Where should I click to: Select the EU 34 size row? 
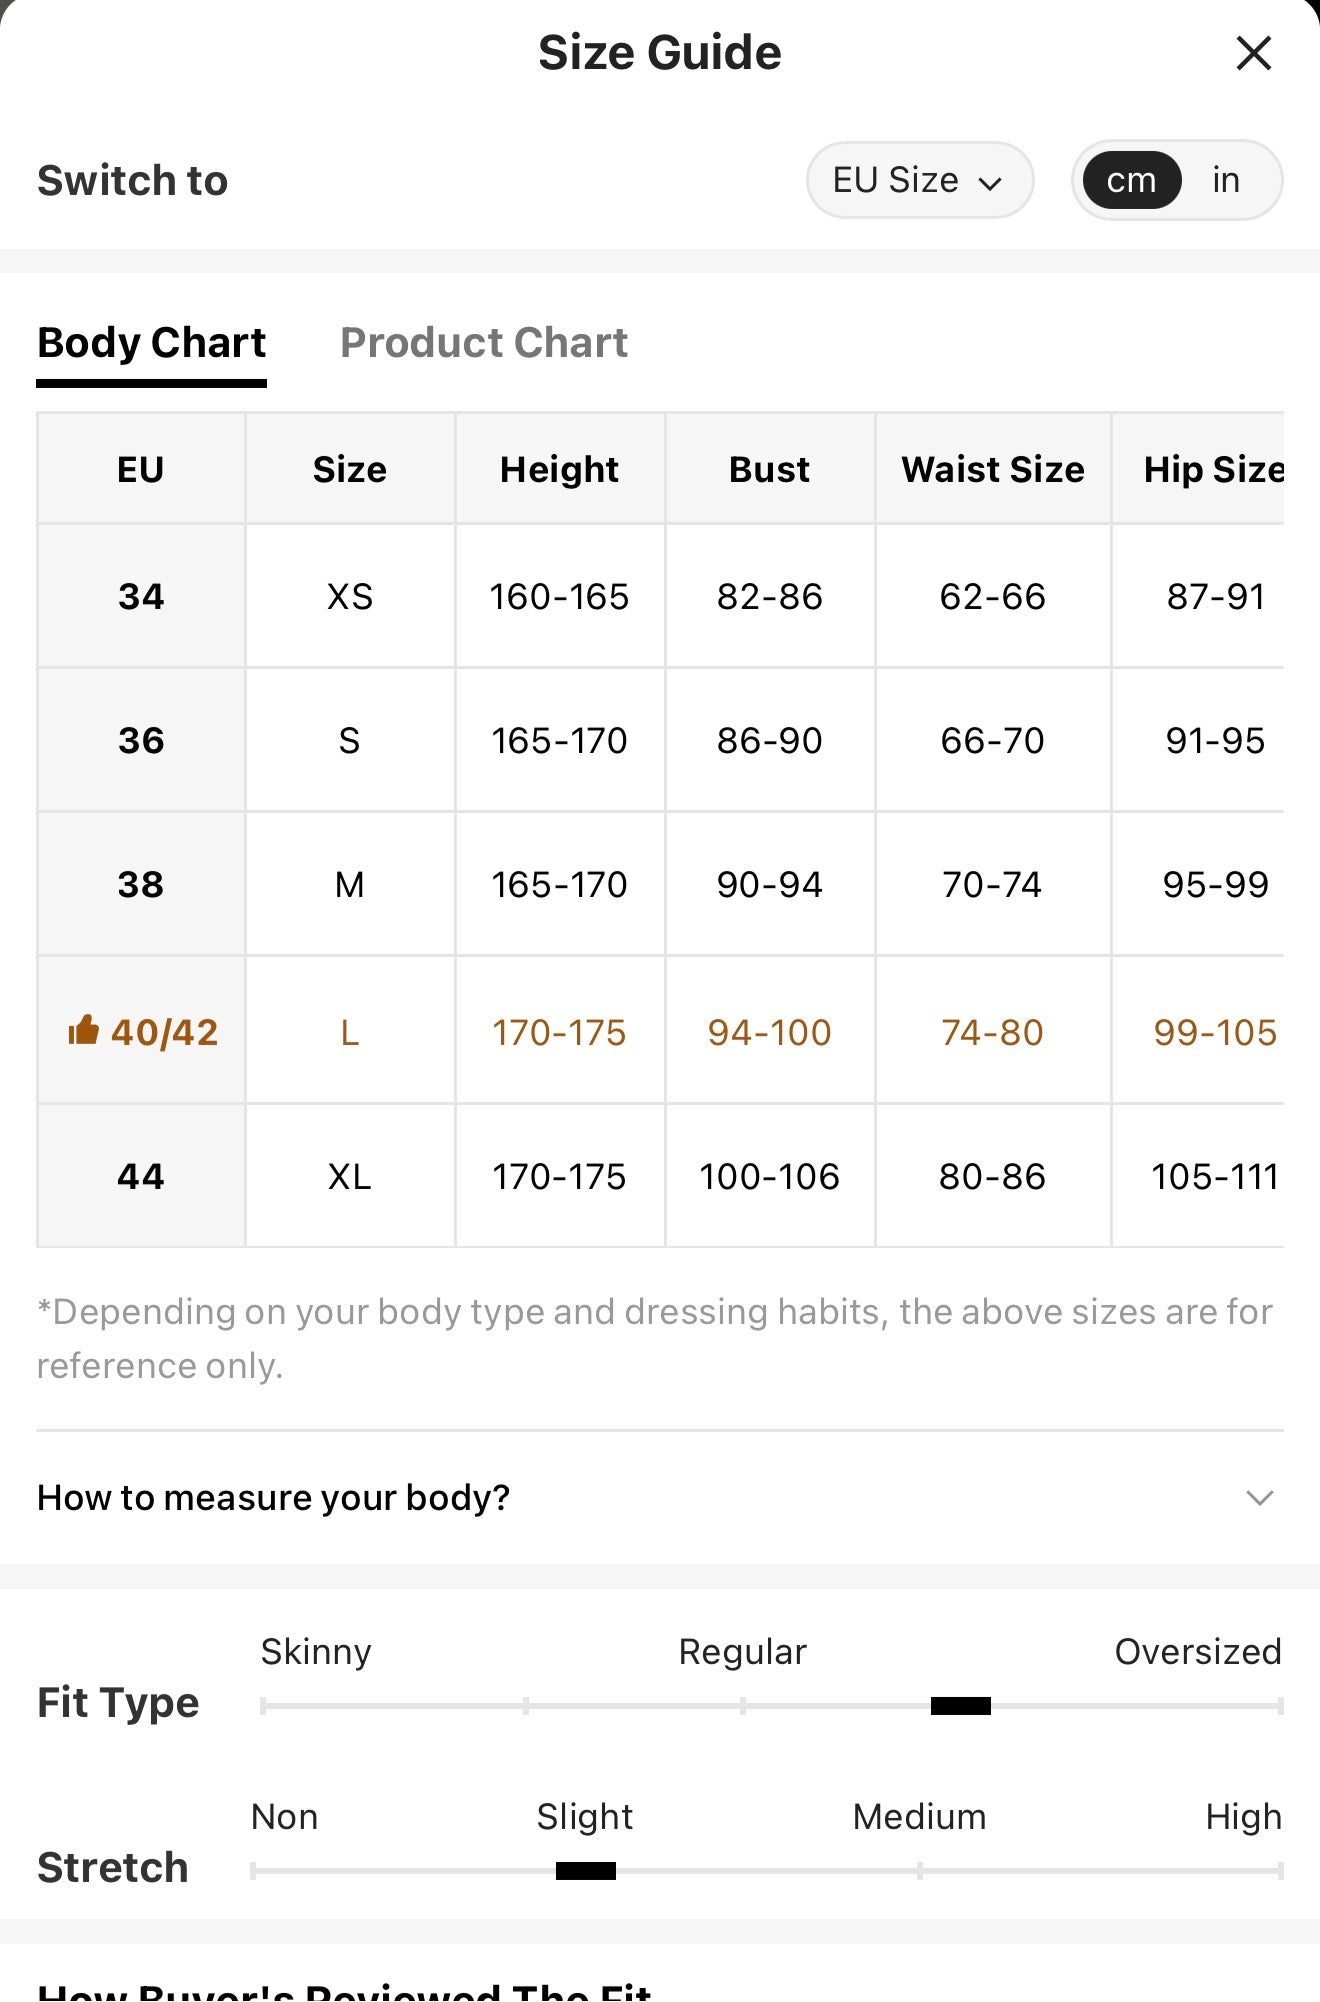point(660,596)
